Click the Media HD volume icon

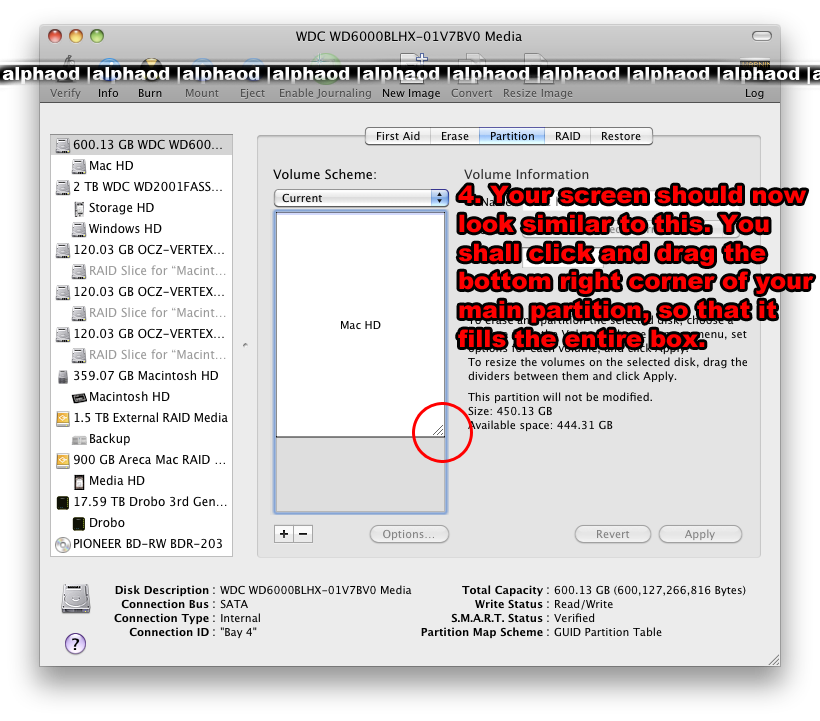pyautogui.click(x=79, y=481)
